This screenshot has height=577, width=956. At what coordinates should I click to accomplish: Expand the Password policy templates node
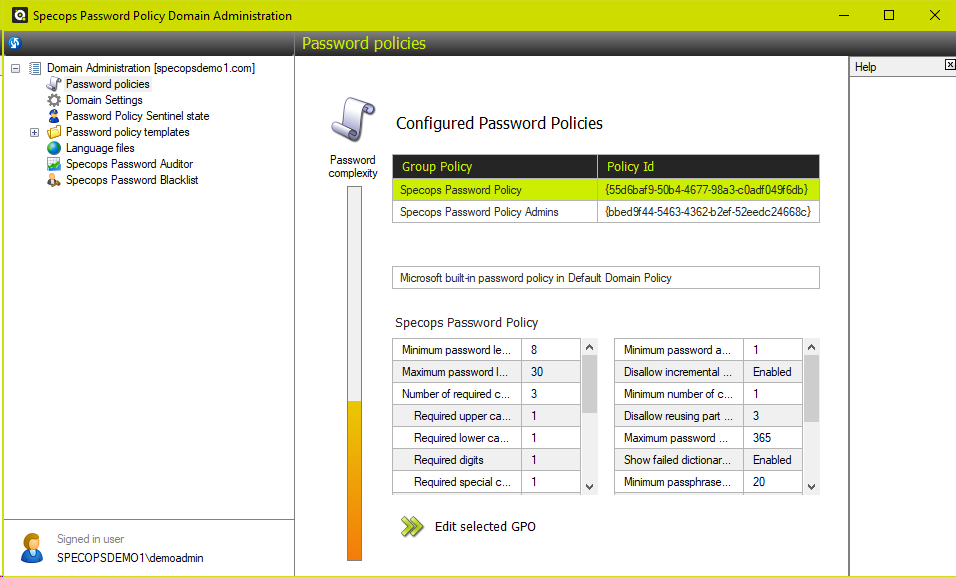tap(35, 132)
